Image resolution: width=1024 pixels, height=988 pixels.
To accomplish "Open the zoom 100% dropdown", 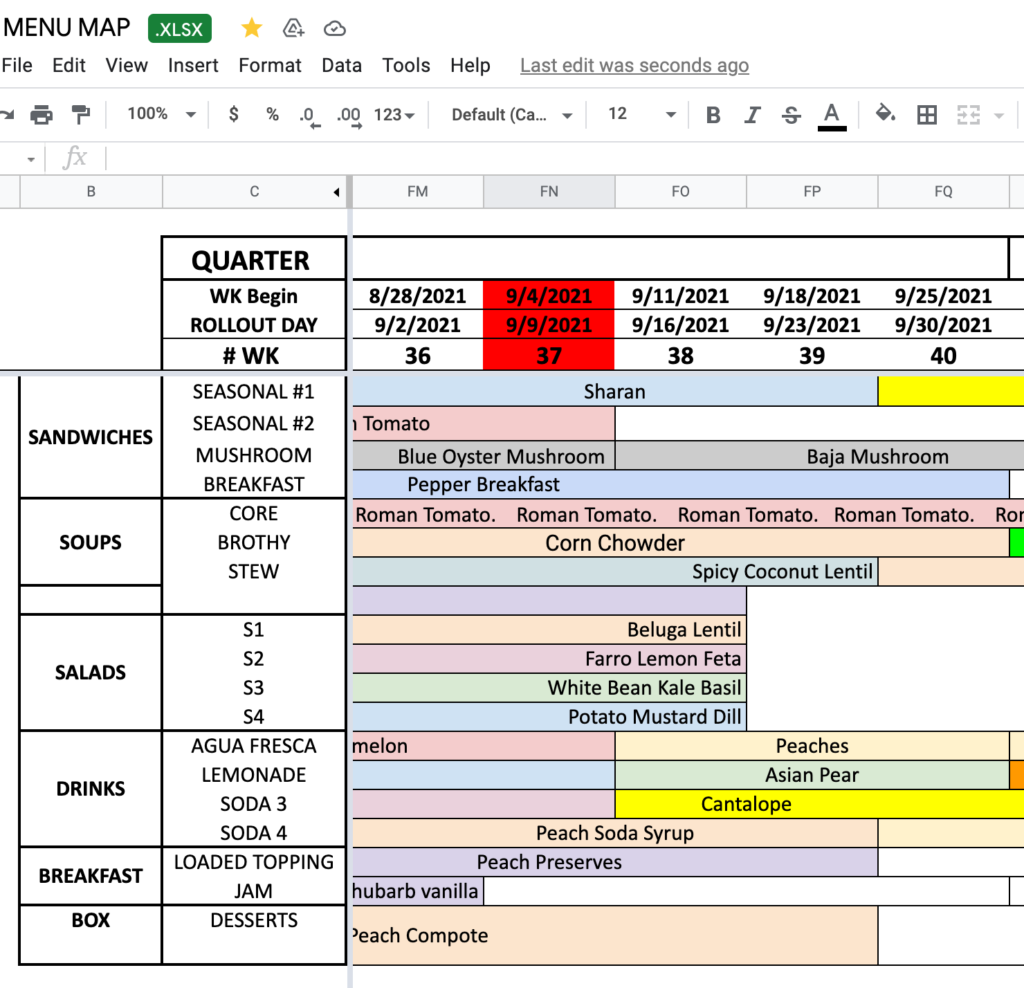I will click(161, 114).
